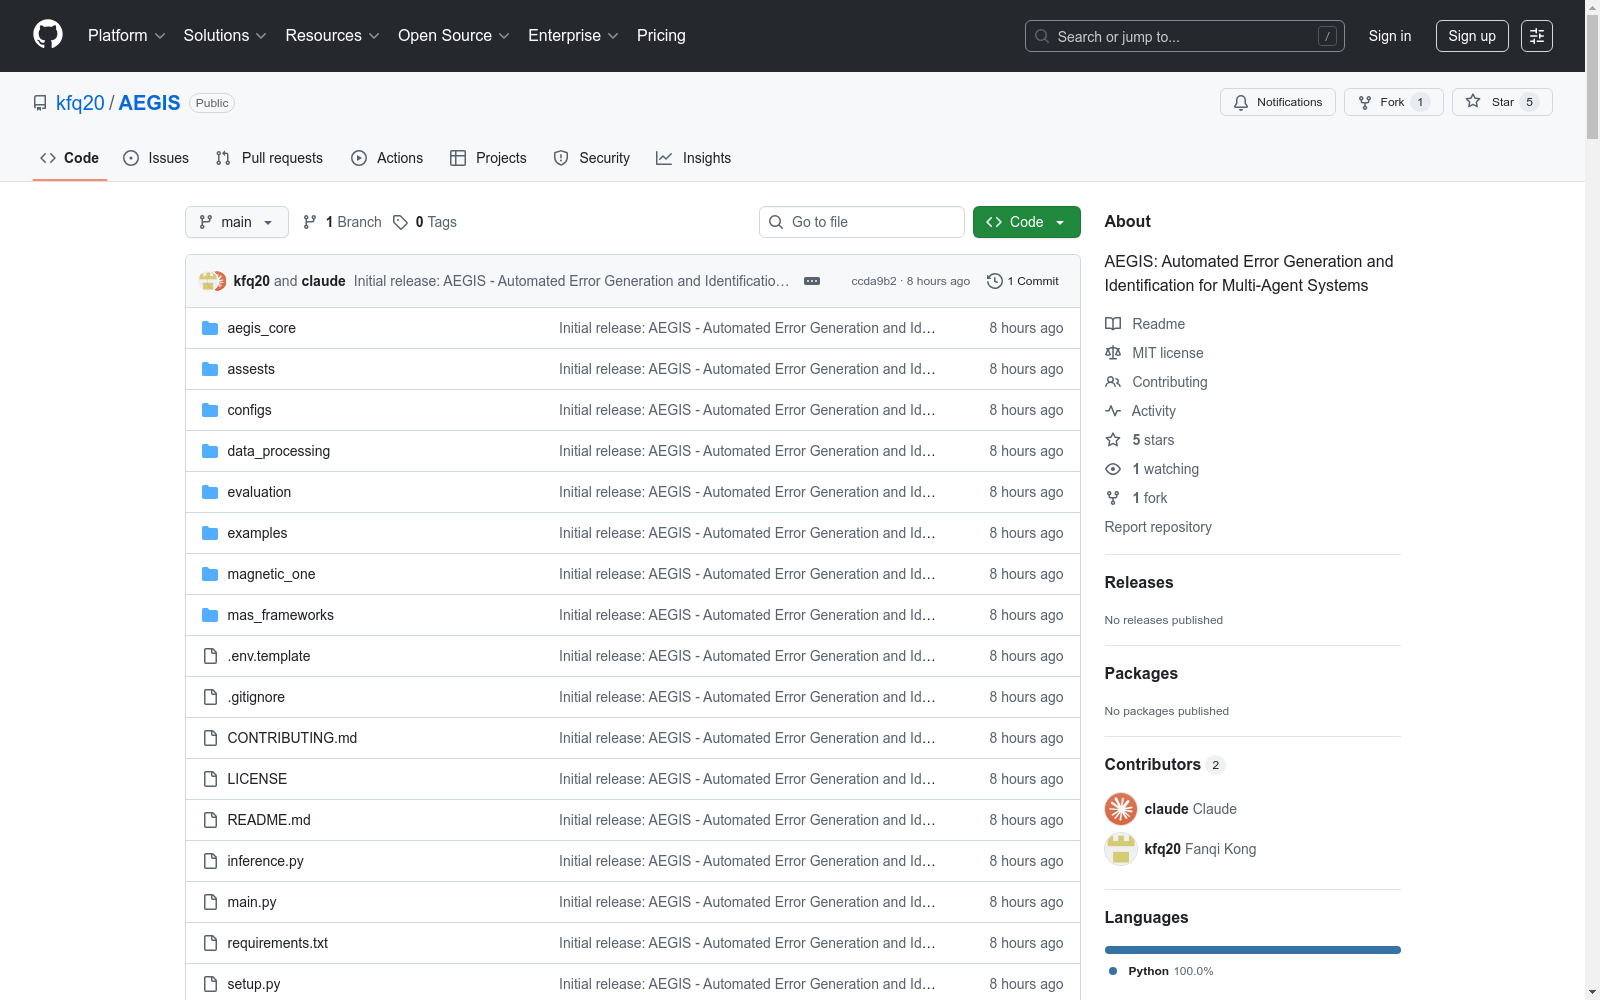The image size is (1600, 1000).
Task: Click claude contributor avatar
Action: click(x=1121, y=809)
